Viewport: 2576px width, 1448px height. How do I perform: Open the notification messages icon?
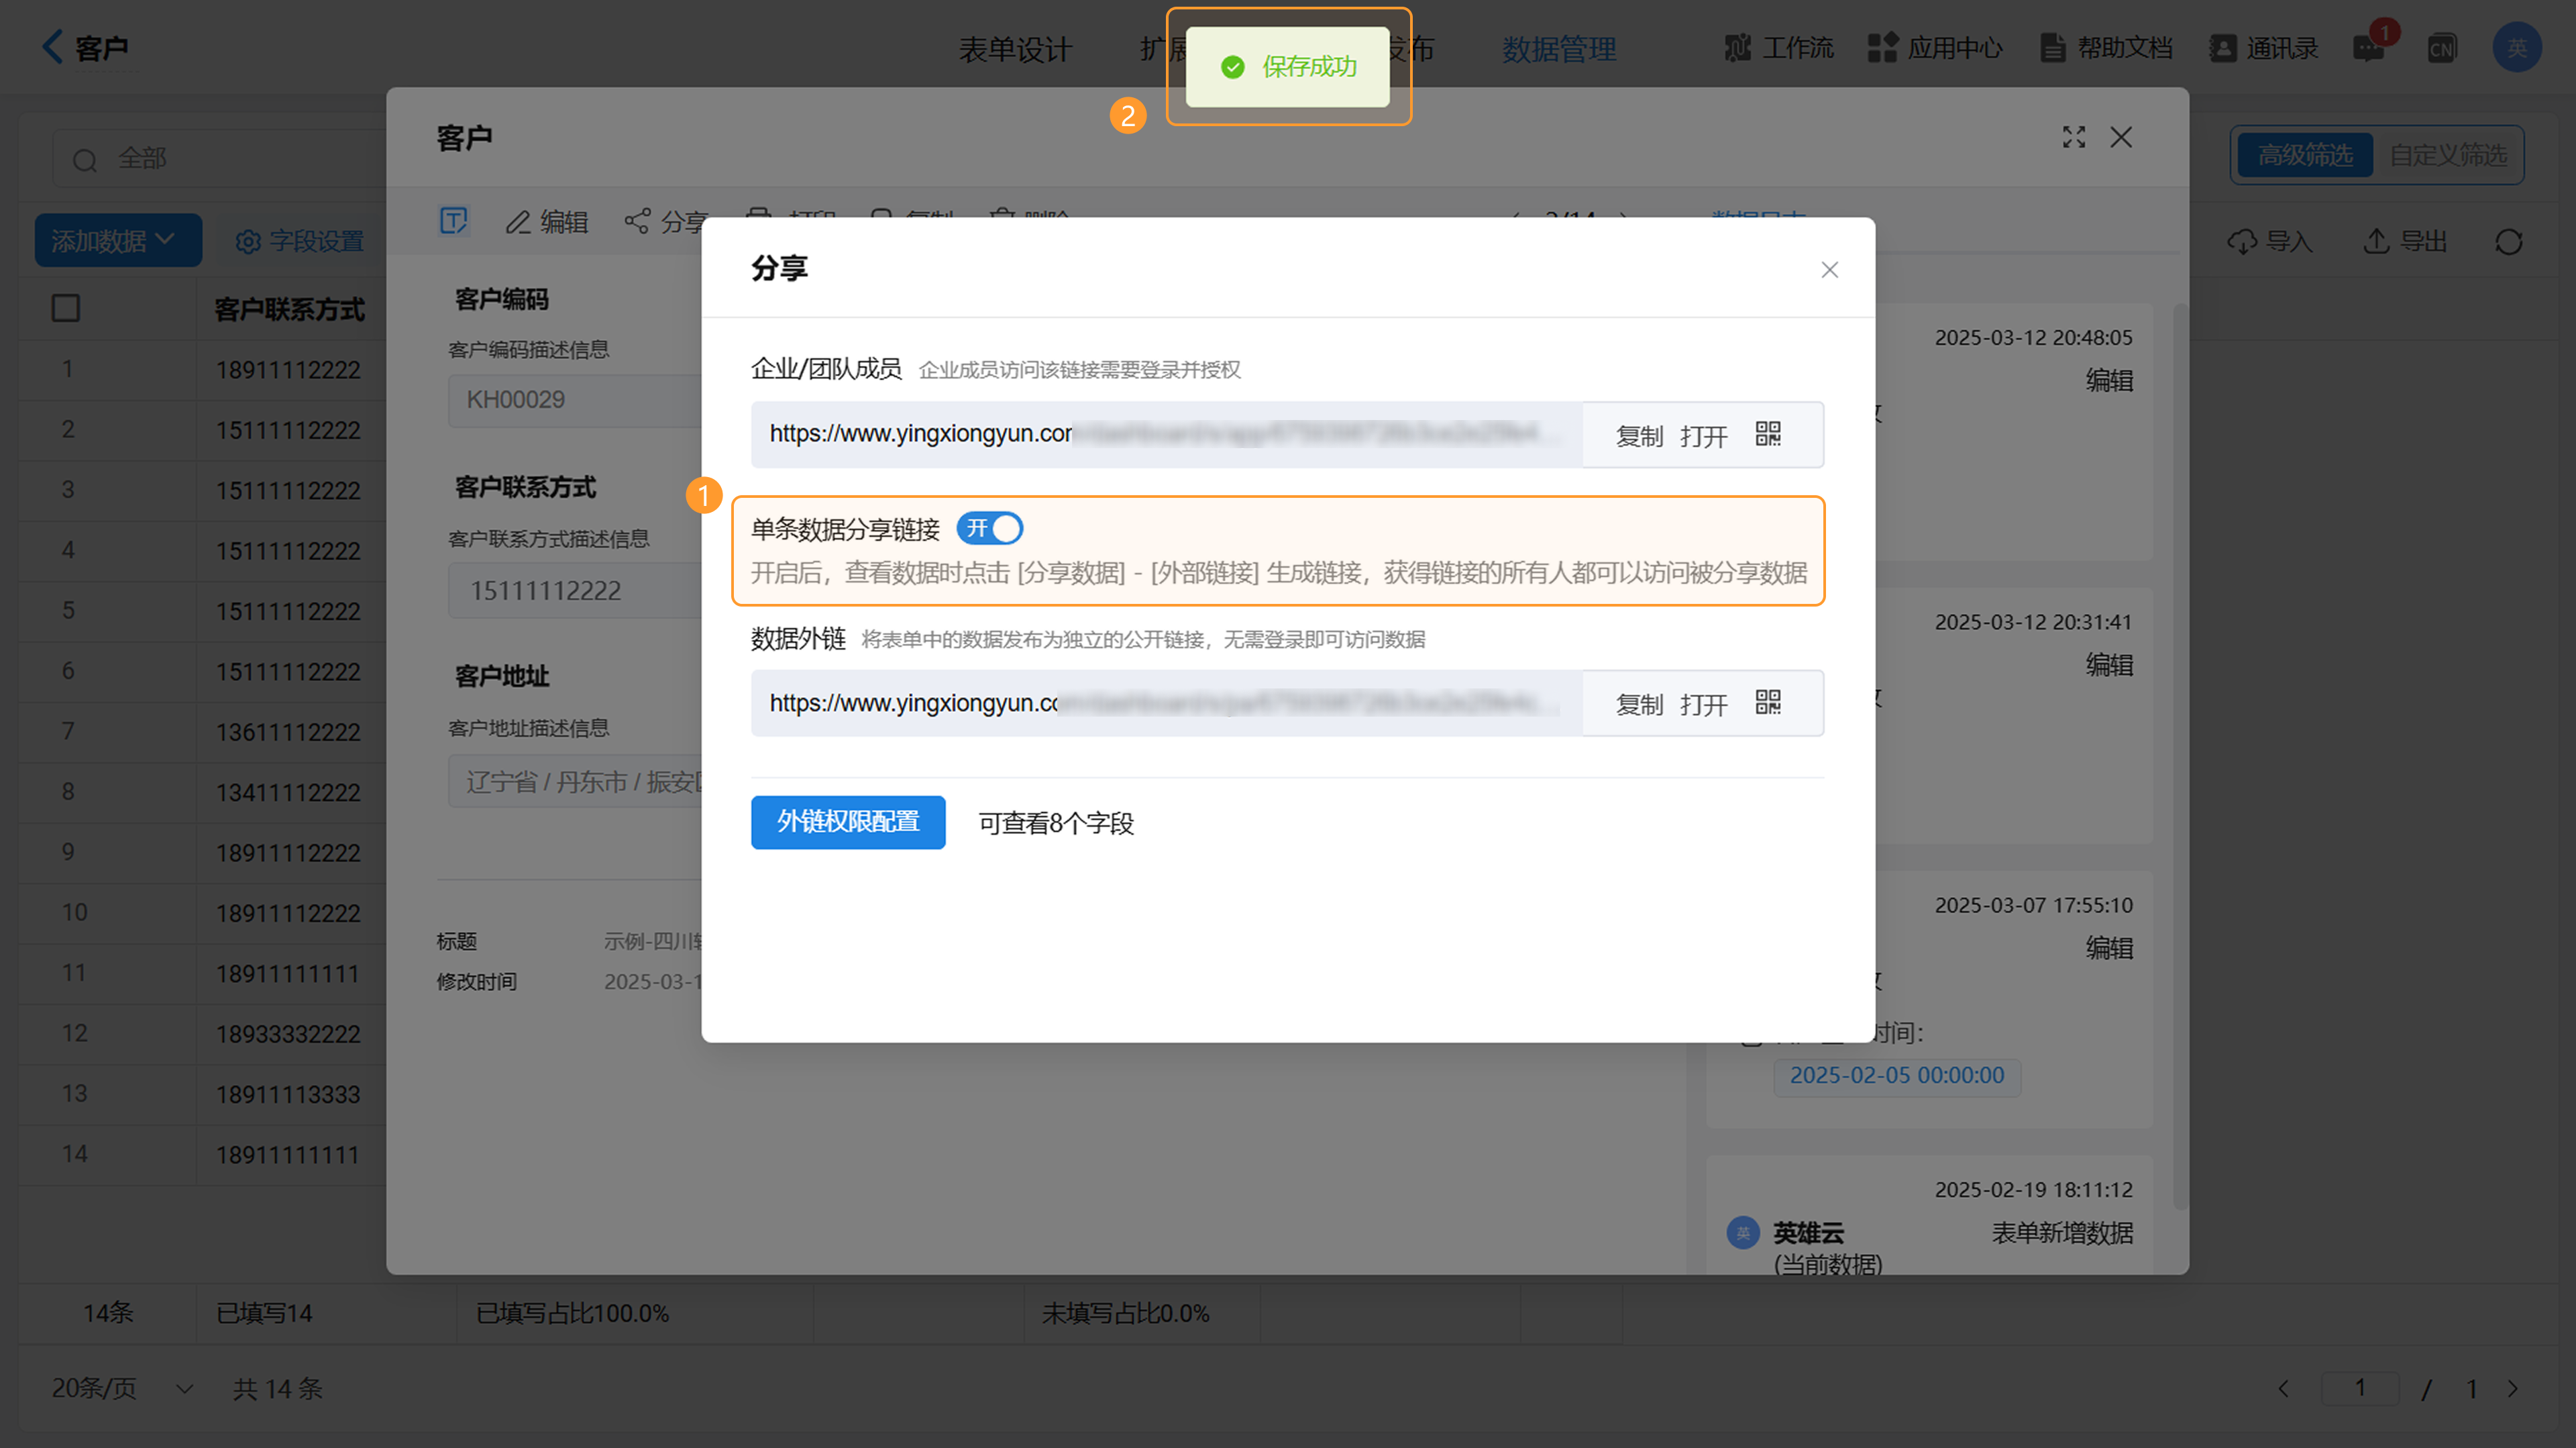click(x=2368, y=48)
